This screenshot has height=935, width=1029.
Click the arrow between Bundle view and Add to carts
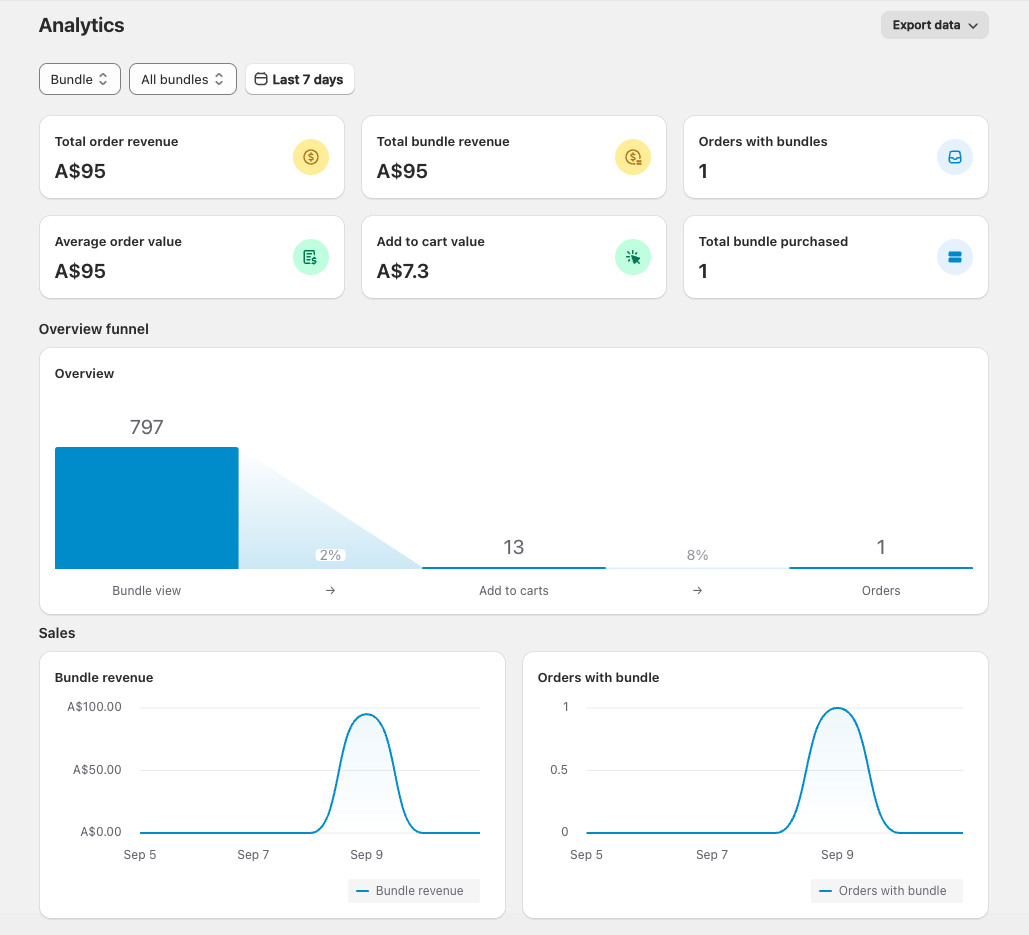tap(330, 591)
